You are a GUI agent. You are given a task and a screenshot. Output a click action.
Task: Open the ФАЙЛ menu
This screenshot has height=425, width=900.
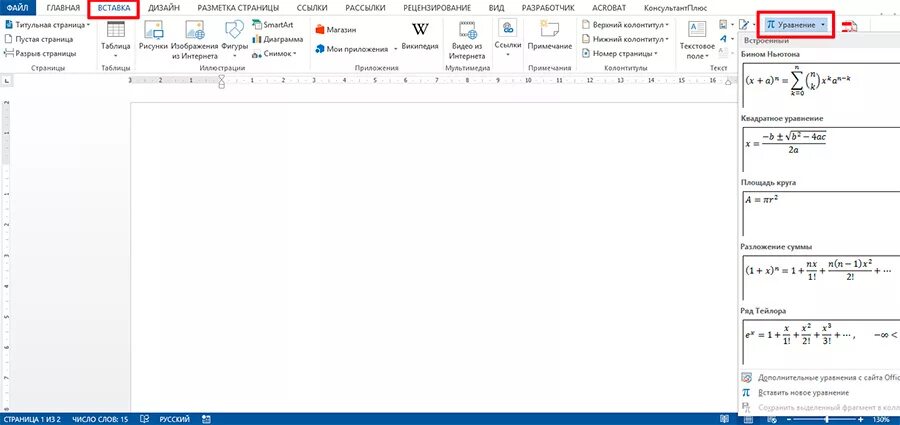17,8
